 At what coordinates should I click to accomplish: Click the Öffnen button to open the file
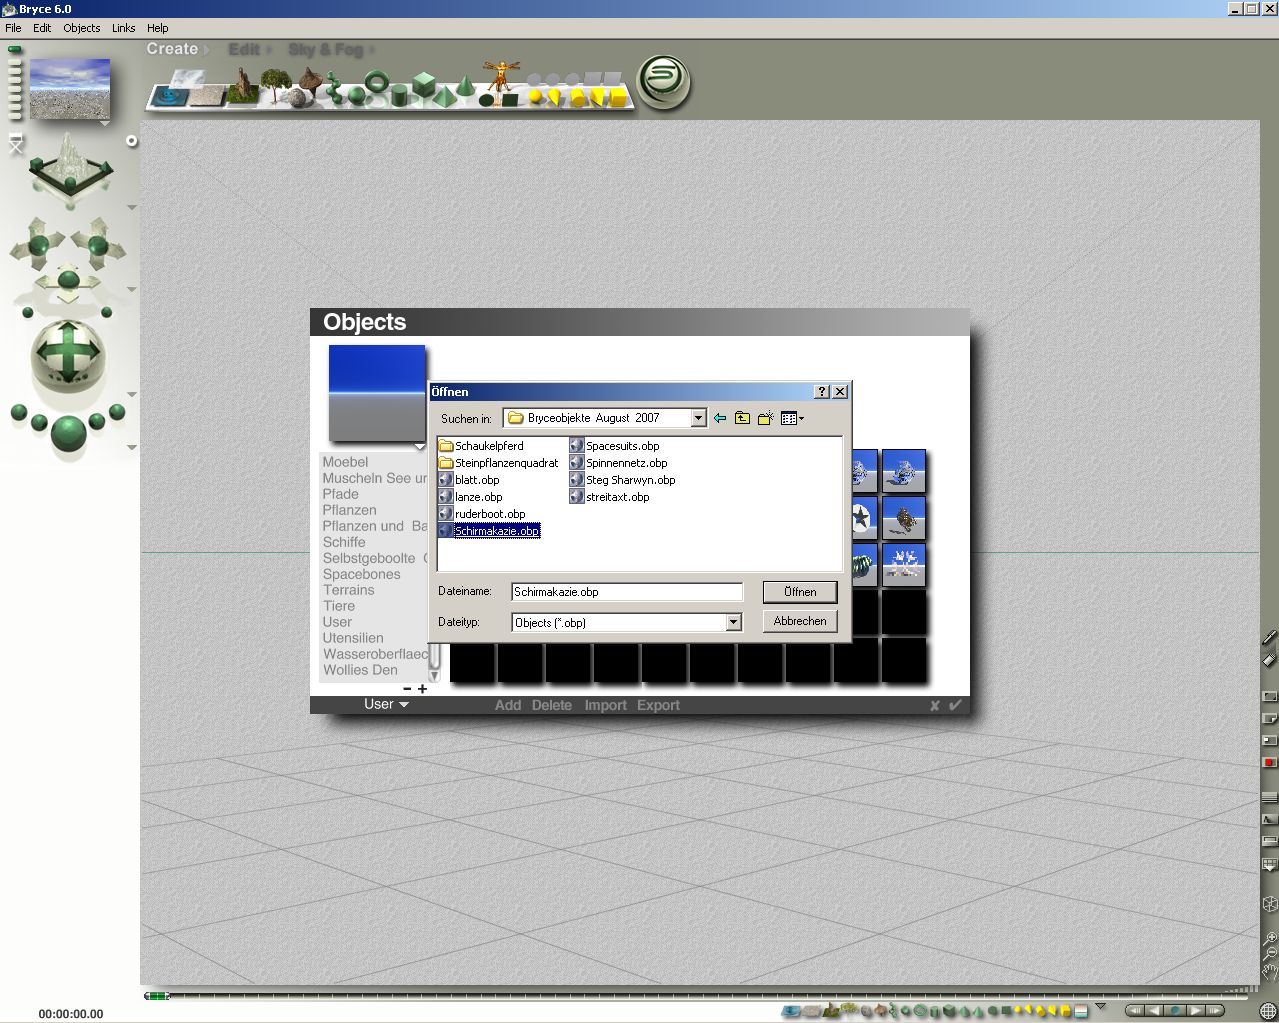800,592
